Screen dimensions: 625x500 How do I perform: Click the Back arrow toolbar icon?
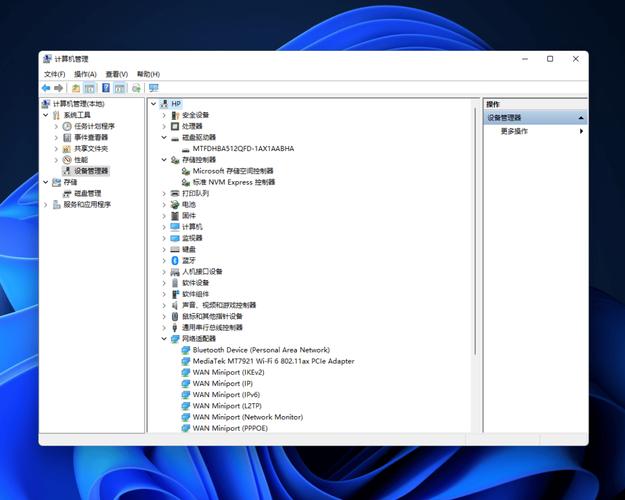click(x=46, y=88)
